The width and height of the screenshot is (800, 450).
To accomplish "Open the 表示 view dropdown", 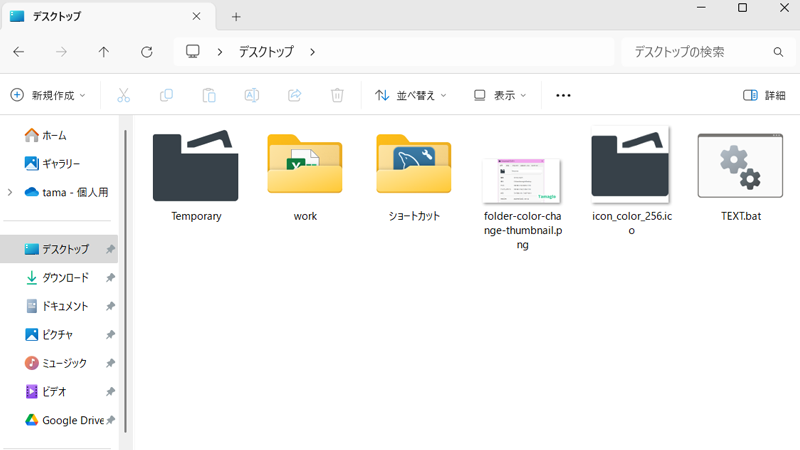I will (x=499, y=95).
